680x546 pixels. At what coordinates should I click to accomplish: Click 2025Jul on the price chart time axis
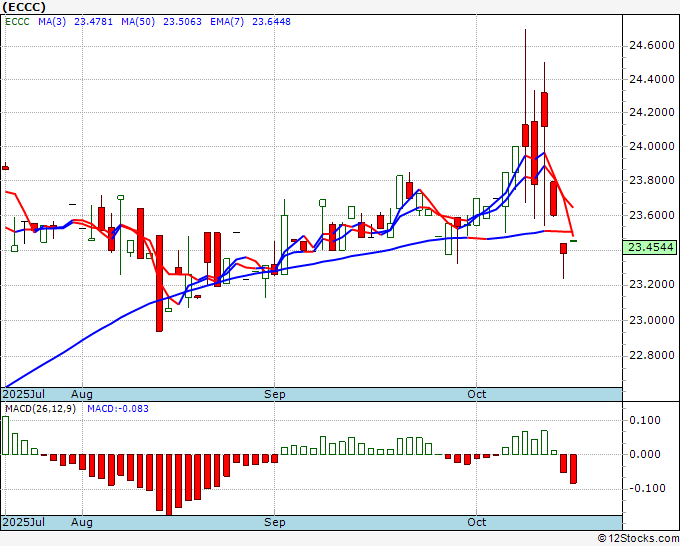[x=24, y=394]
